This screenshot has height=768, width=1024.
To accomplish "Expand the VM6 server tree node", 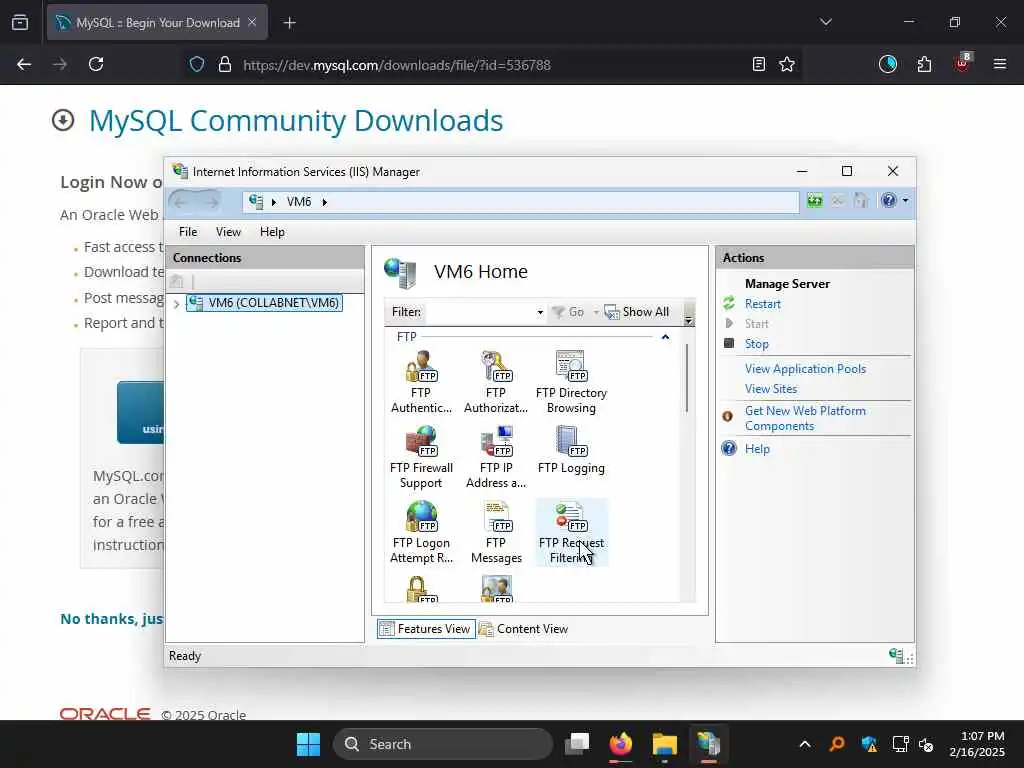I will coord(176,304).
